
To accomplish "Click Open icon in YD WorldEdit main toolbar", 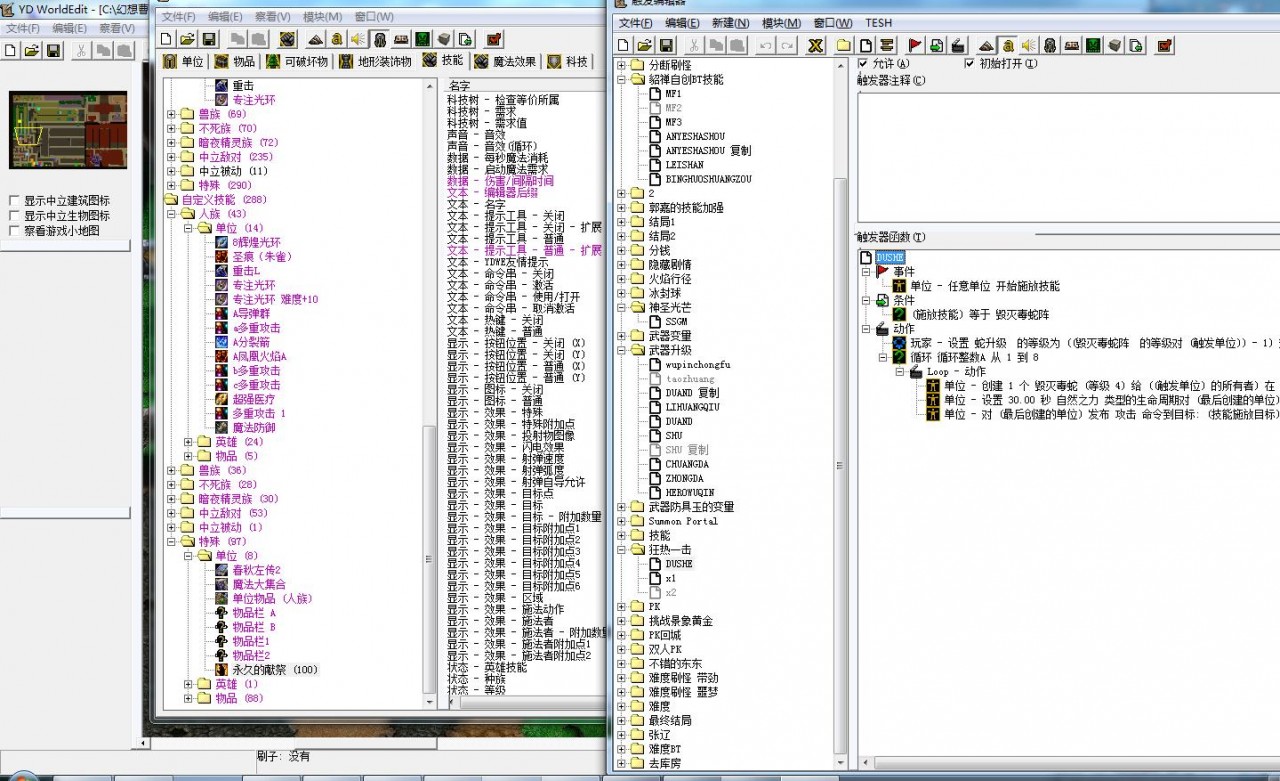I will [32, 50].
